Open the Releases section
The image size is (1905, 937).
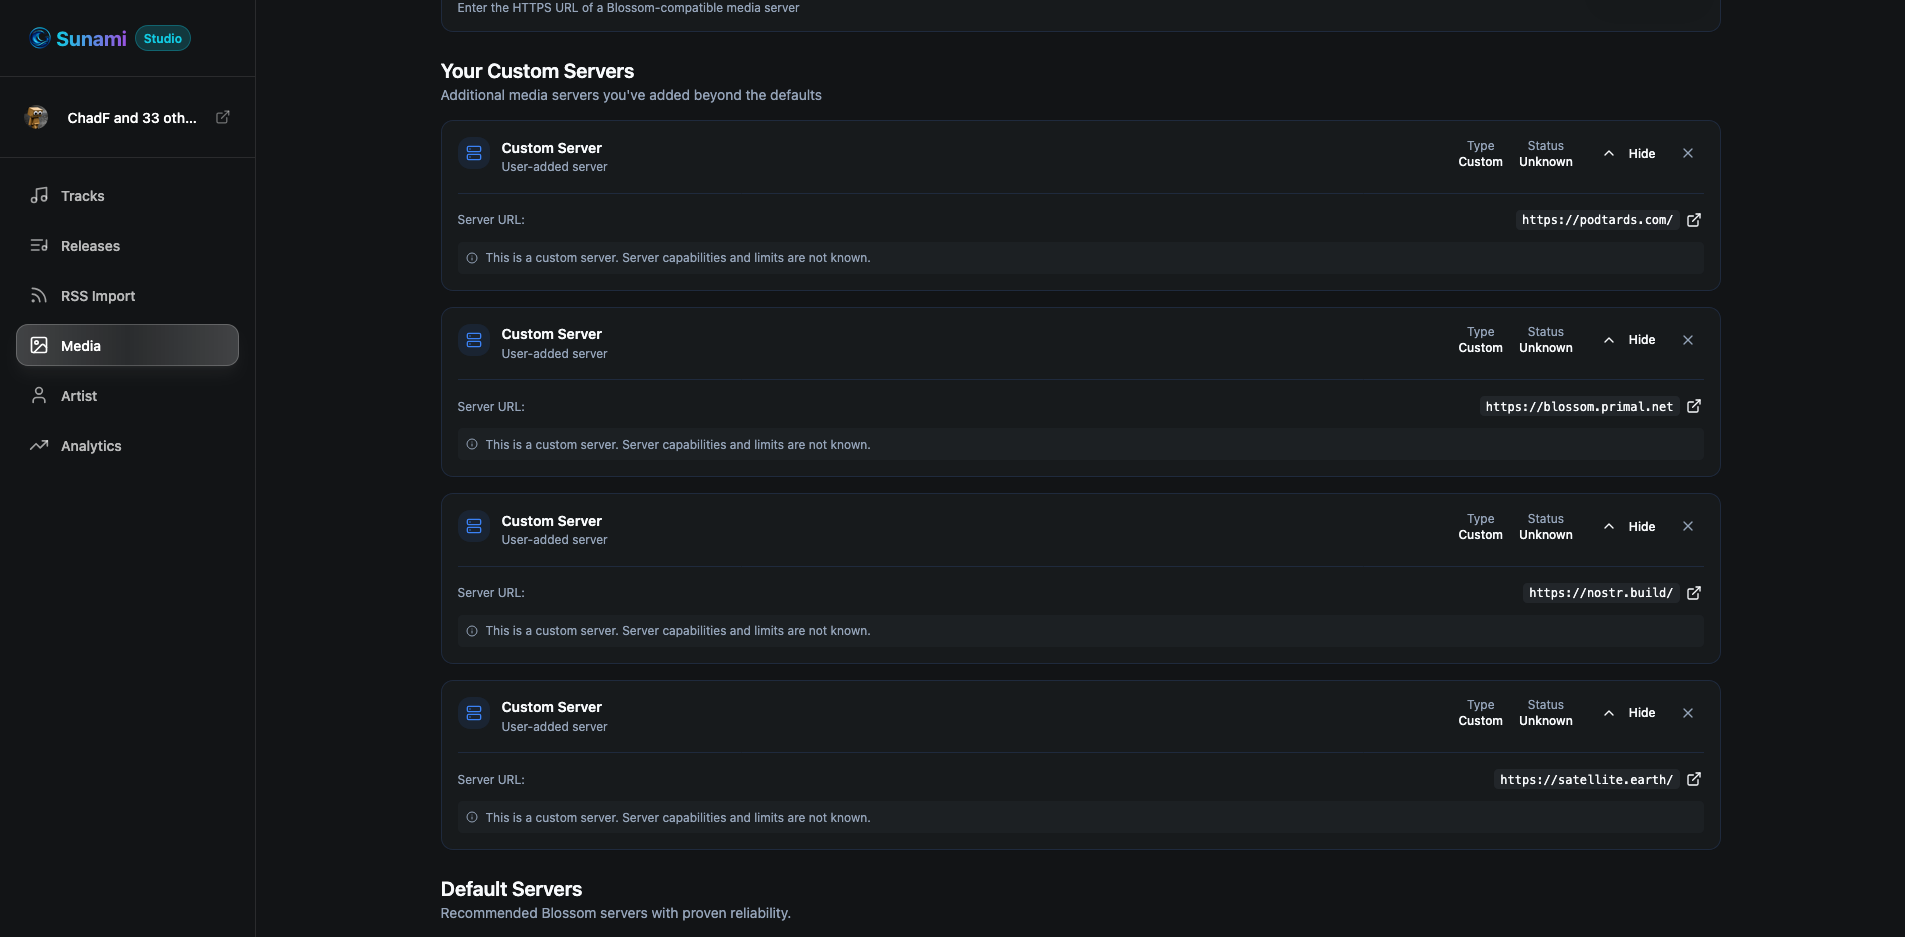click(90, 246)
